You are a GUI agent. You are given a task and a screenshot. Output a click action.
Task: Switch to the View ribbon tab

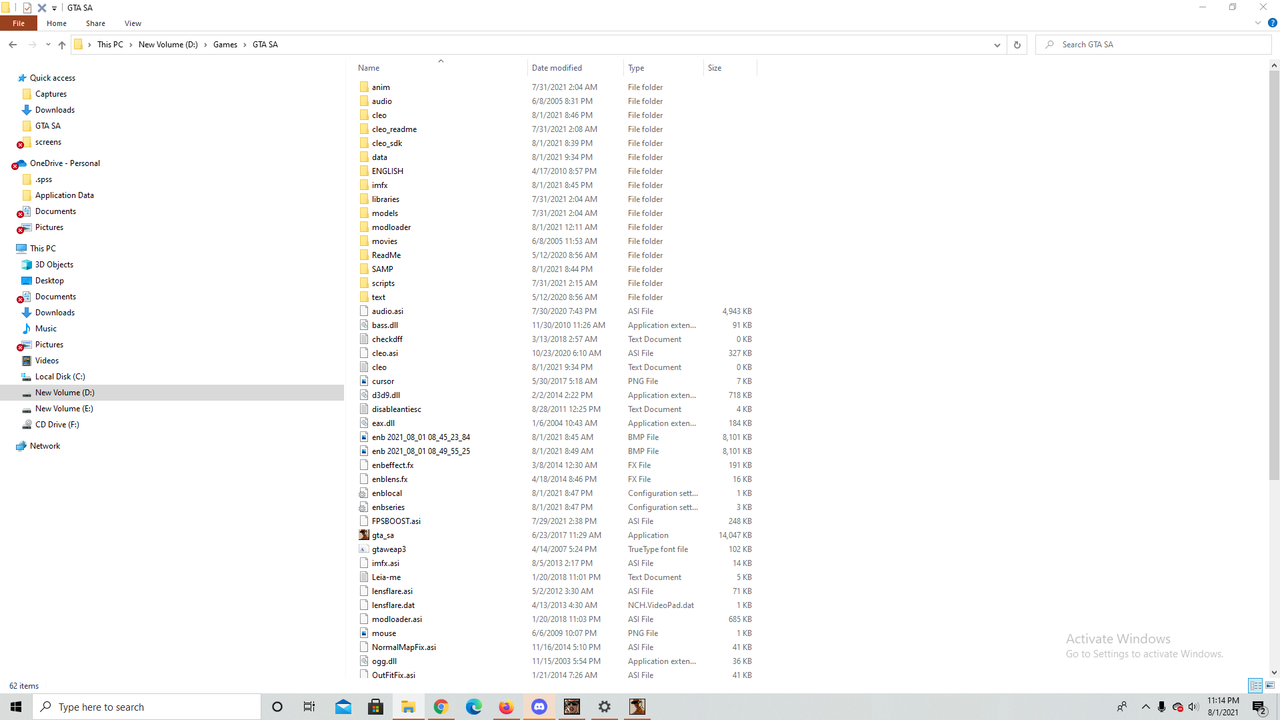tap(132, 23)
